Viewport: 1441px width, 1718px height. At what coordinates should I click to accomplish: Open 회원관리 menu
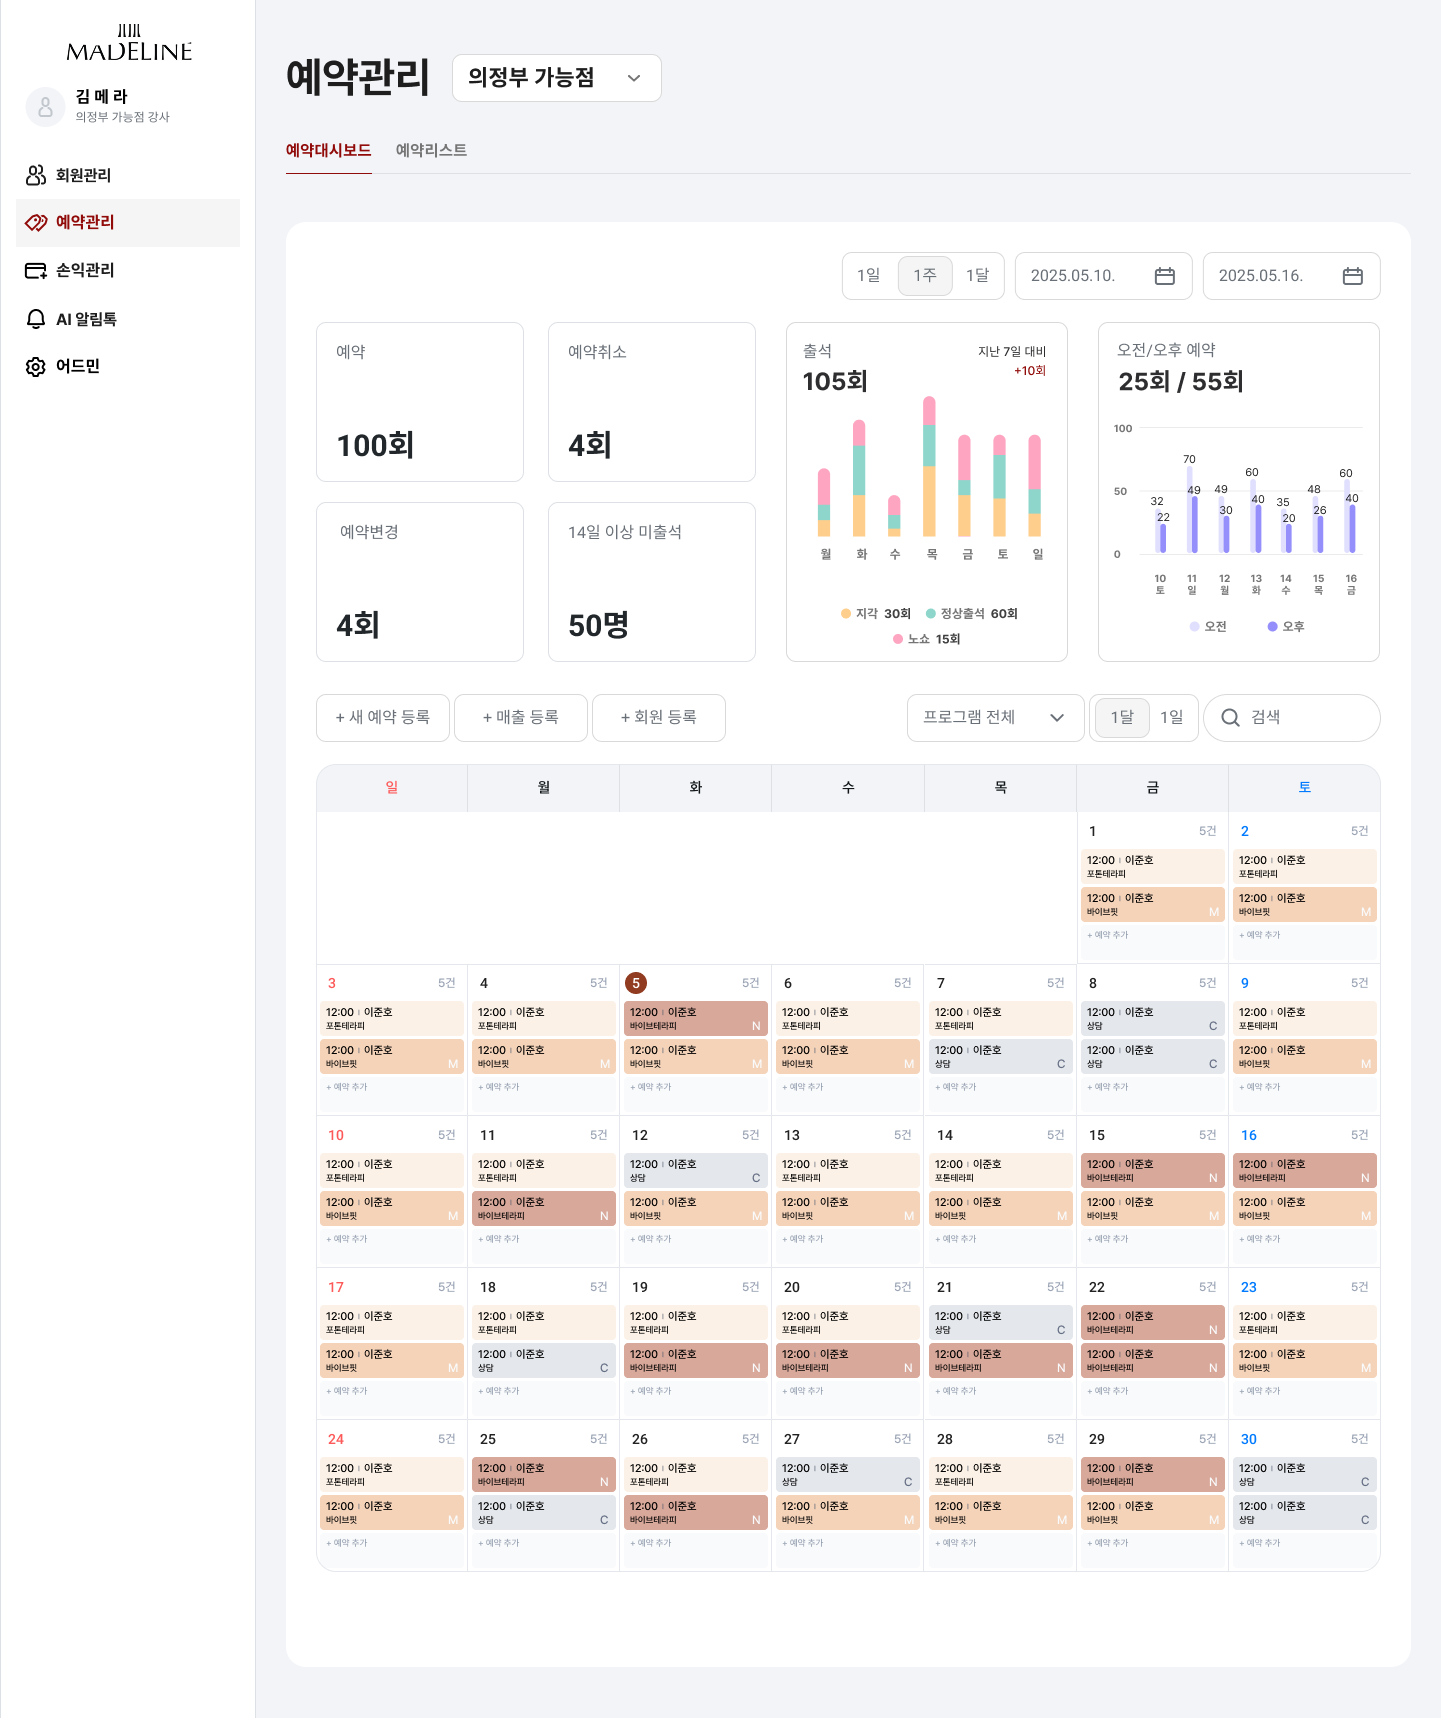coord(128,175)
